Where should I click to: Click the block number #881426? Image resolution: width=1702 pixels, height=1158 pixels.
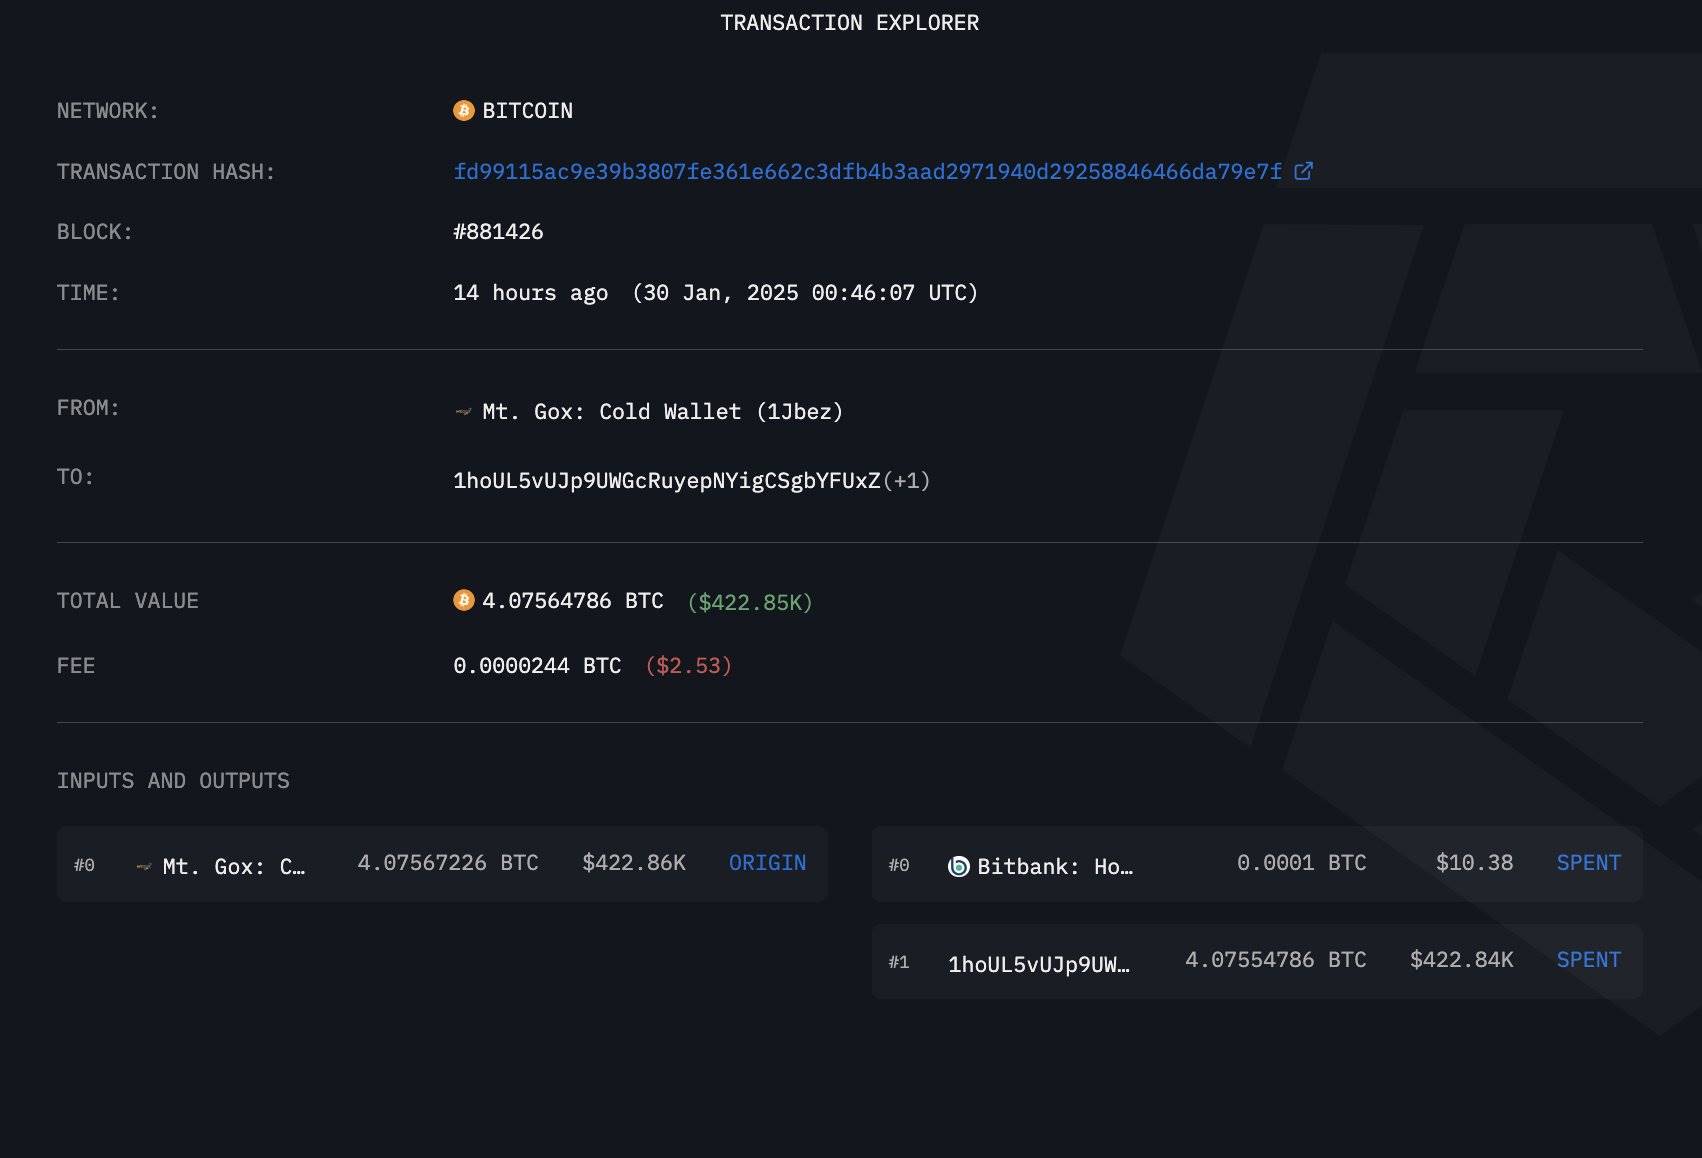click(498, 231)
